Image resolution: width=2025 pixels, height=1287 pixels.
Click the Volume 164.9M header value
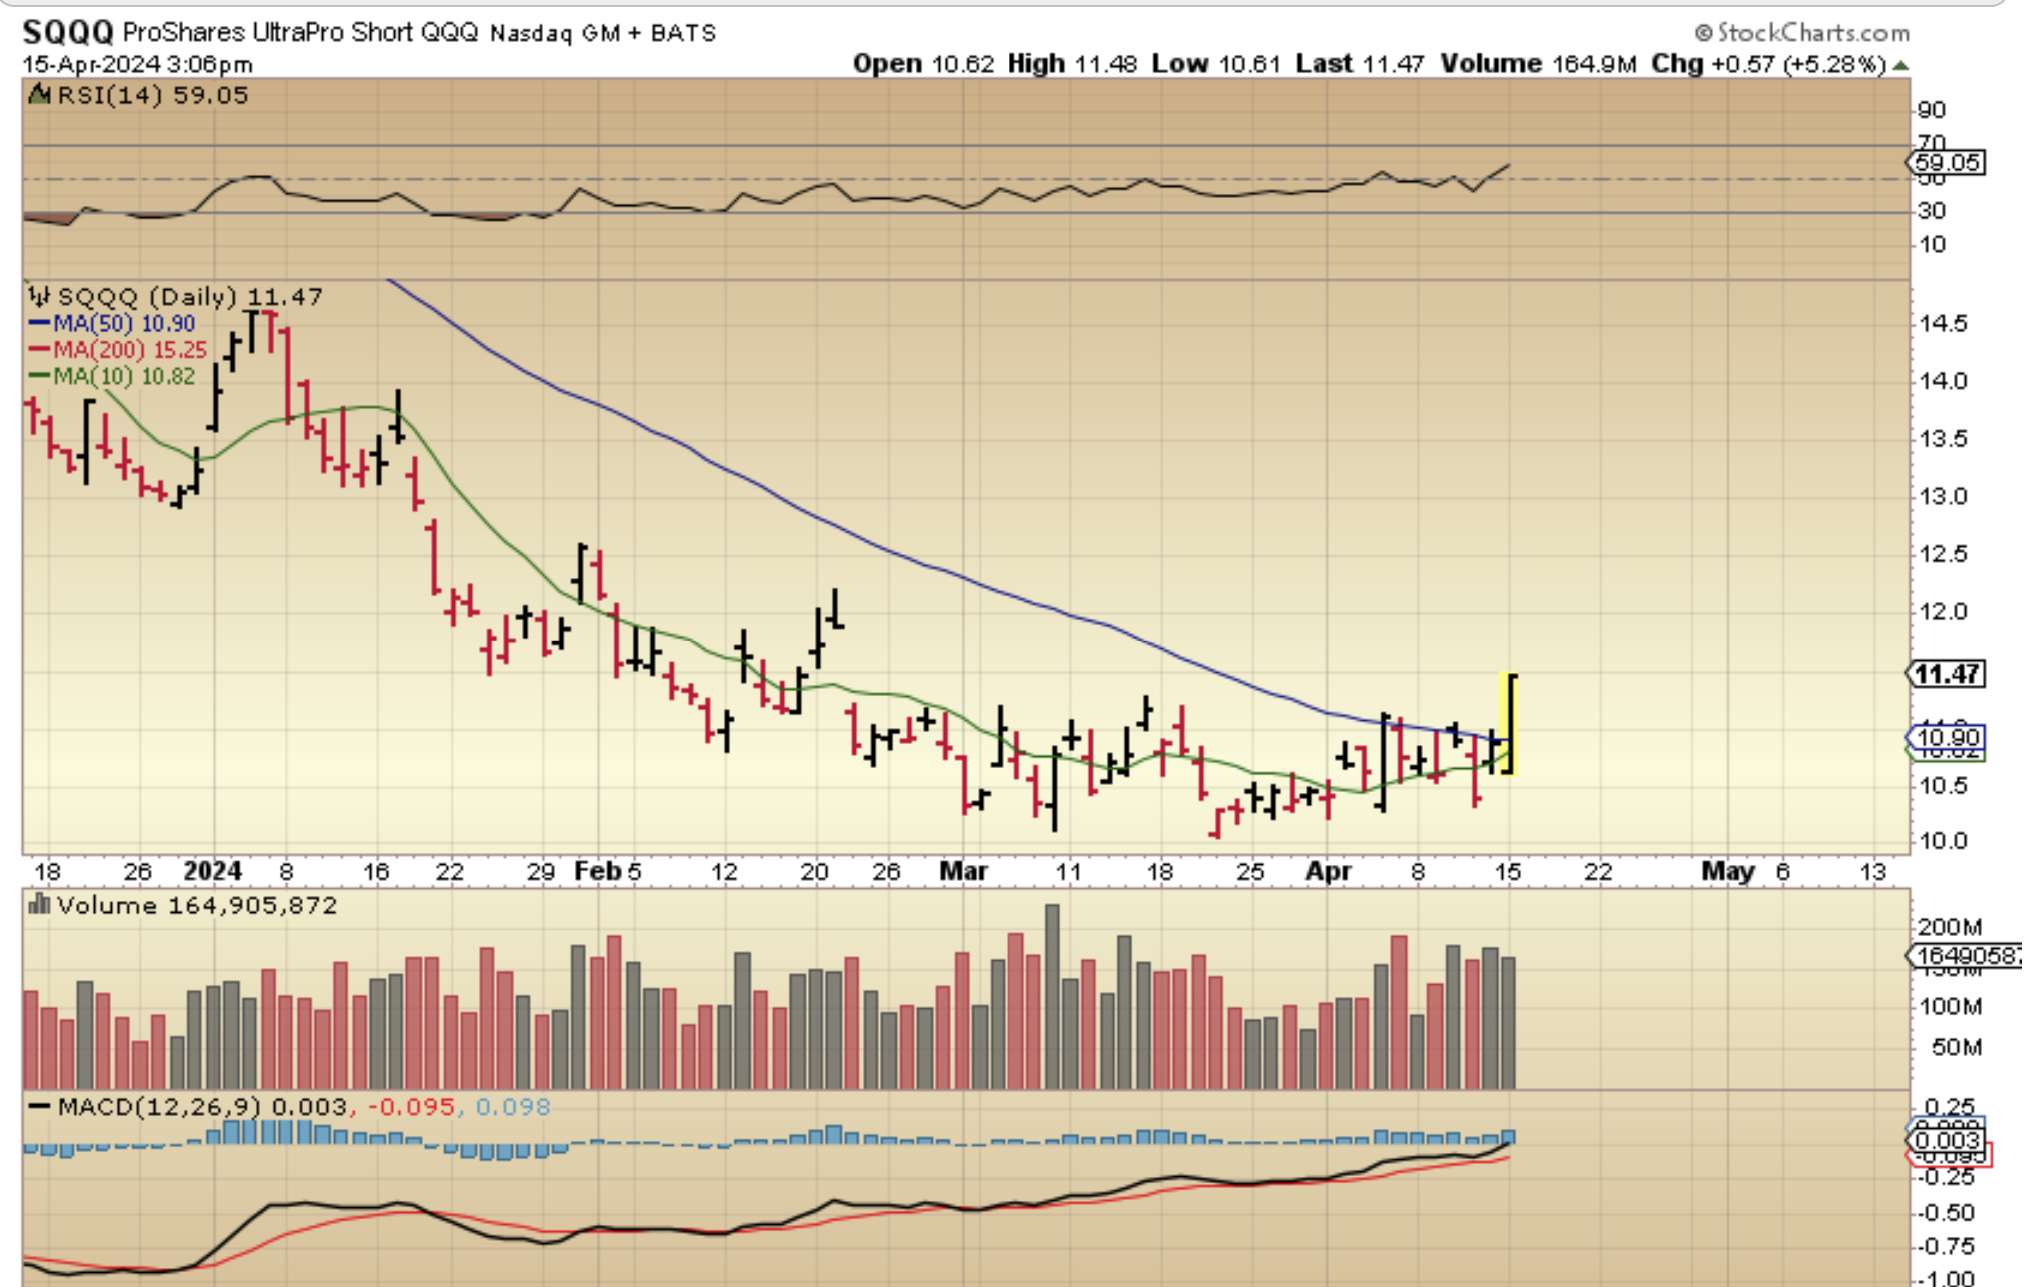(x=1594, y=65)
